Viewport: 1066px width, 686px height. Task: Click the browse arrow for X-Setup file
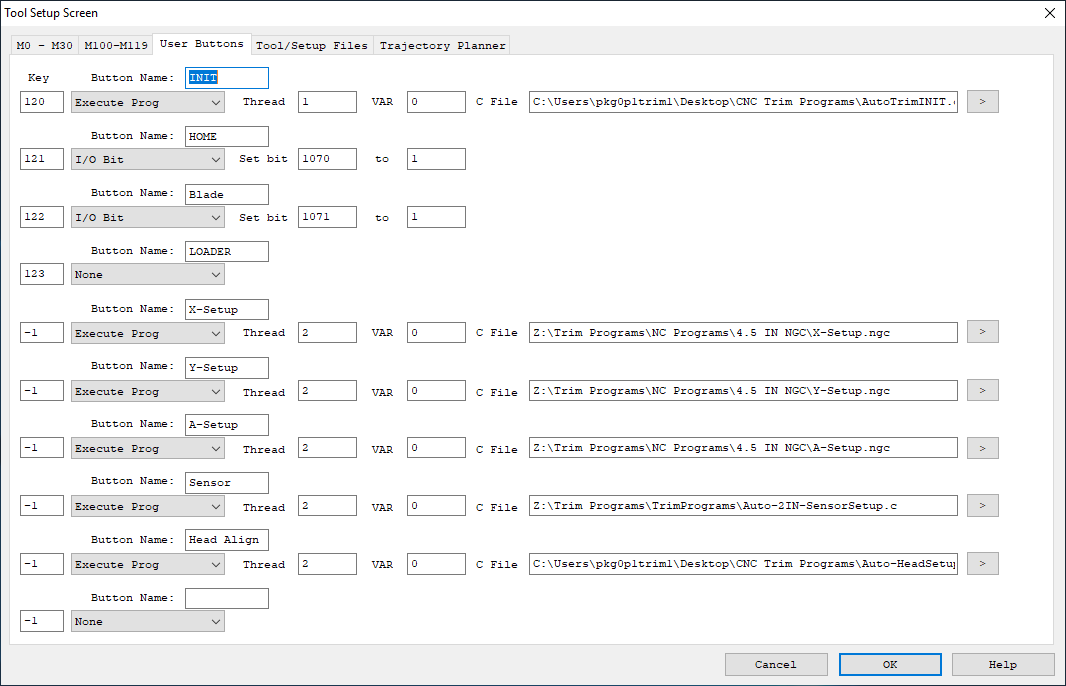coord(982,332)
